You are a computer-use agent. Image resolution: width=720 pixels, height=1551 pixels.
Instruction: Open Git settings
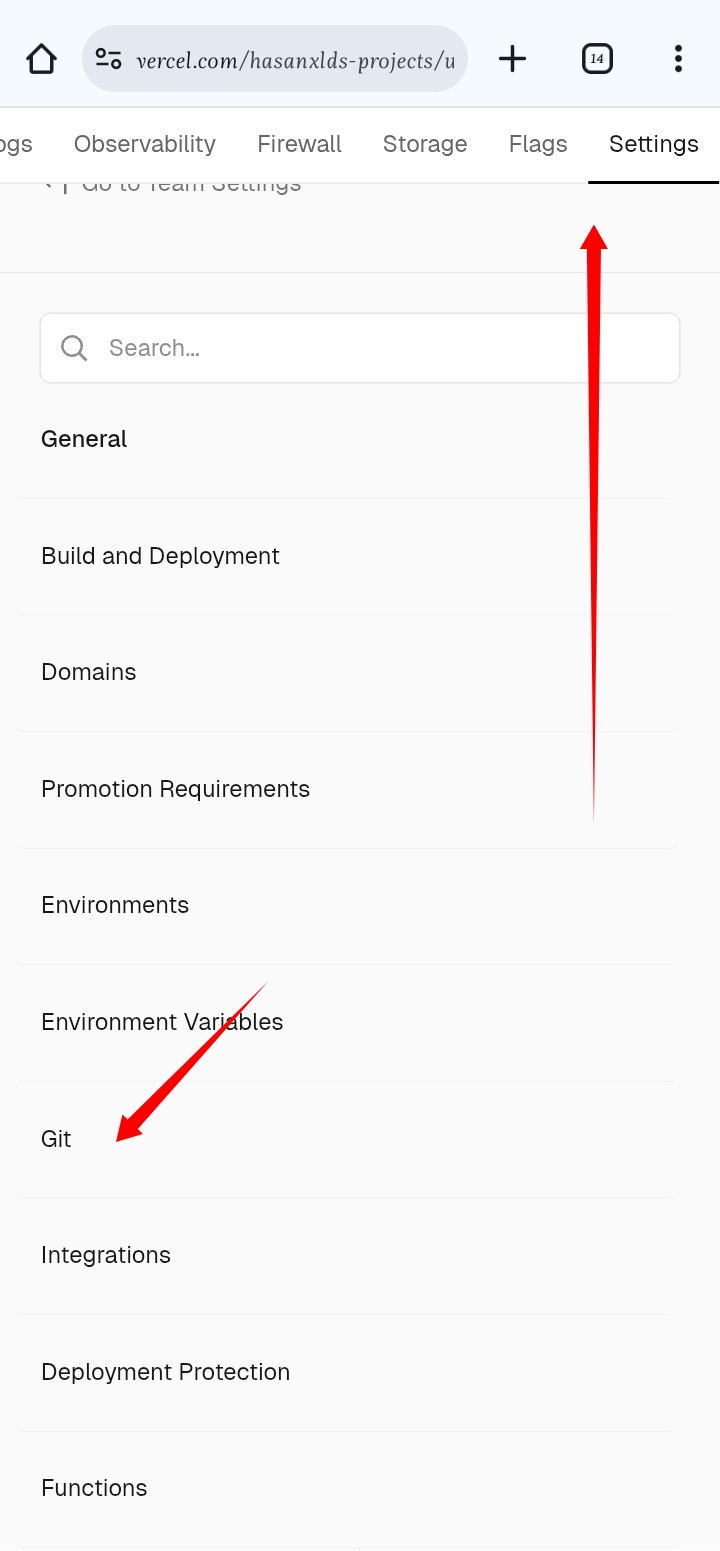click(57, 1139)
